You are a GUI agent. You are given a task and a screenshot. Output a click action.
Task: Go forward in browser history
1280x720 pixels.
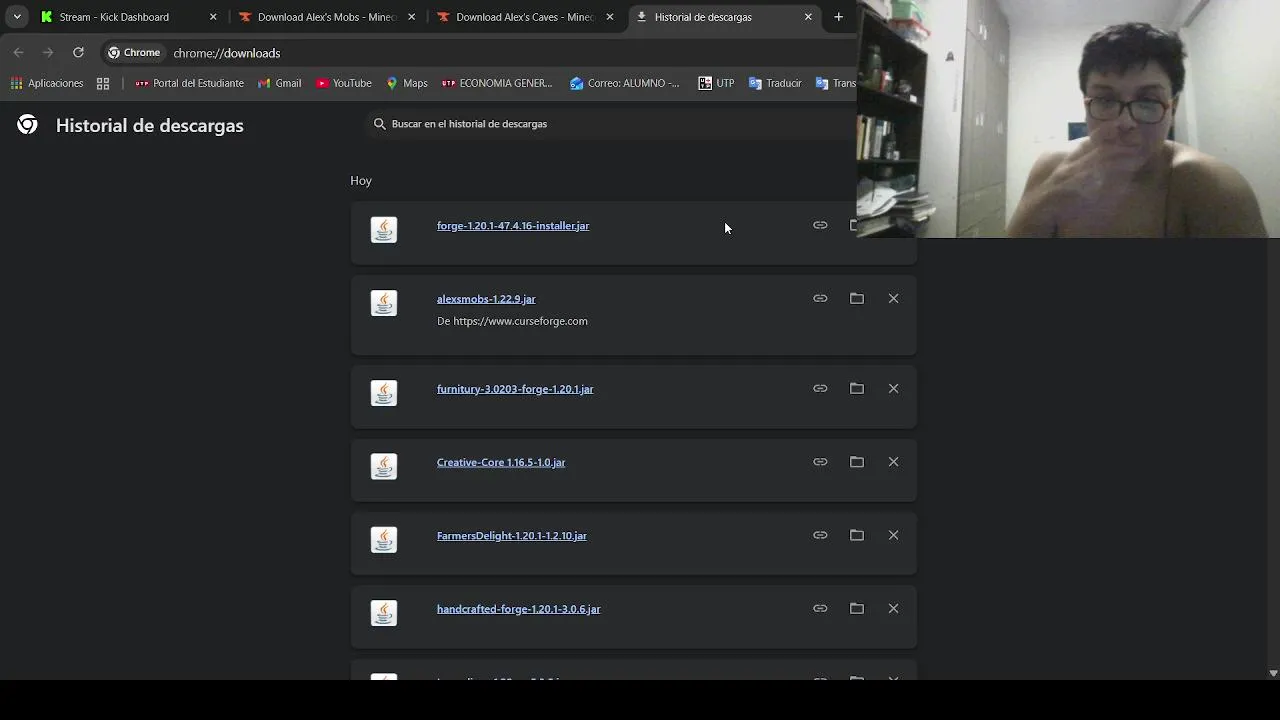pos(48,52)
